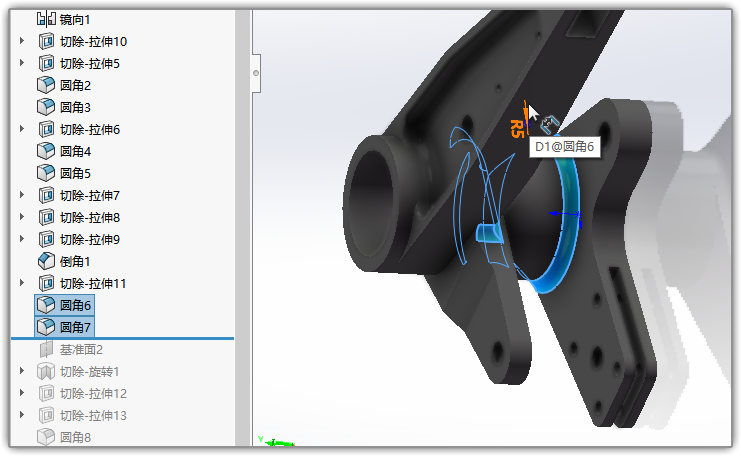Expand the 切除-拉伸6 feature node
Viewport: 741px width, 456px height.
tap(22, 129)
